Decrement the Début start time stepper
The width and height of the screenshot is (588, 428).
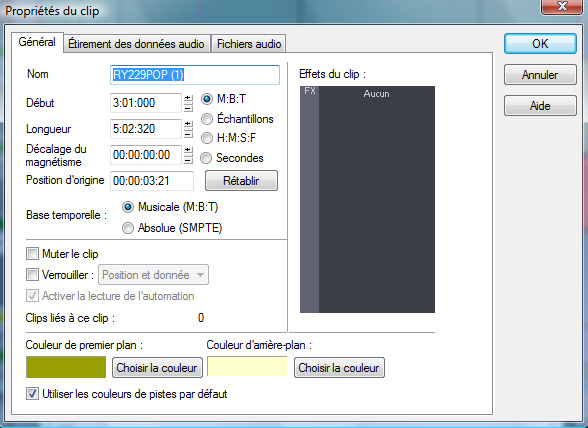[188, 108]
